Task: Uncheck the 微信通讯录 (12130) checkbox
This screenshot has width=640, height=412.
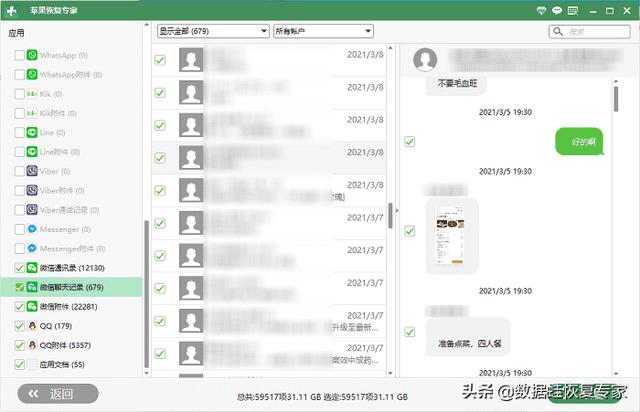Action: pos(19,268)
